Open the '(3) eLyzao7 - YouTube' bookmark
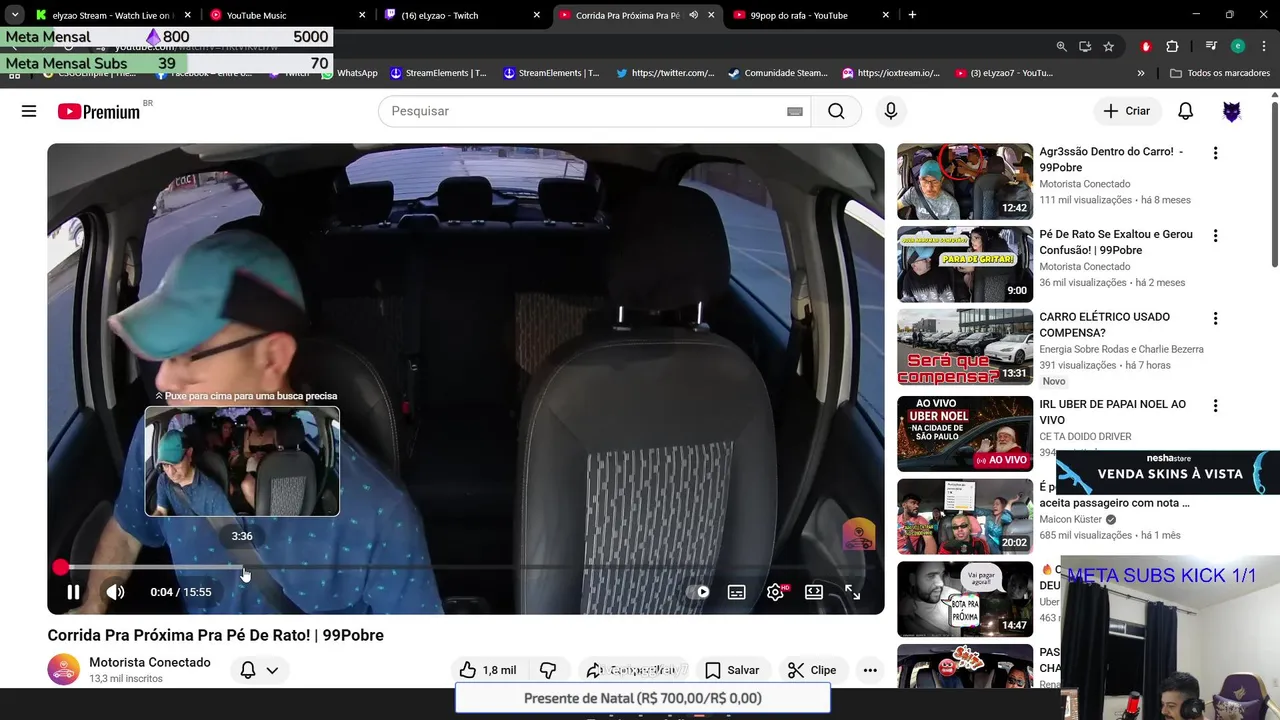1280x720 pixels. click(x=1004, y=73)
